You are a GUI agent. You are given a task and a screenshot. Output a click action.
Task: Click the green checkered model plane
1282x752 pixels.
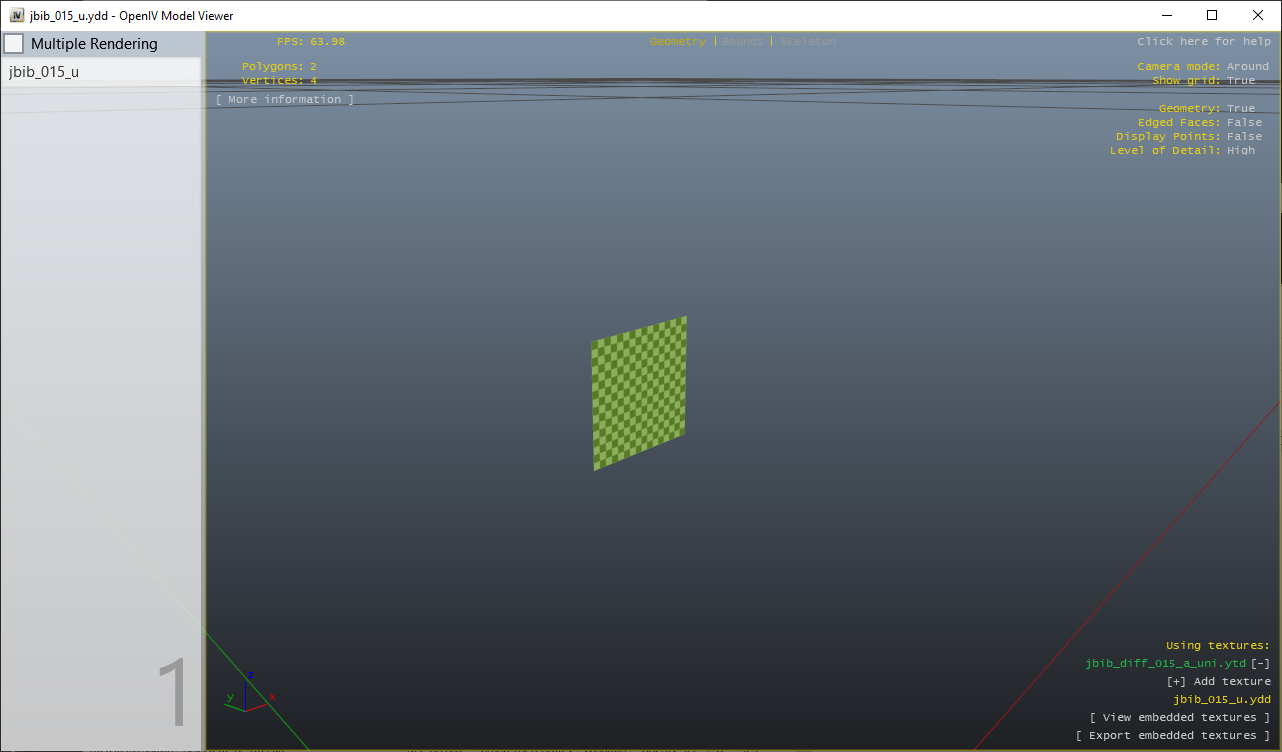[x=639, y=393]
